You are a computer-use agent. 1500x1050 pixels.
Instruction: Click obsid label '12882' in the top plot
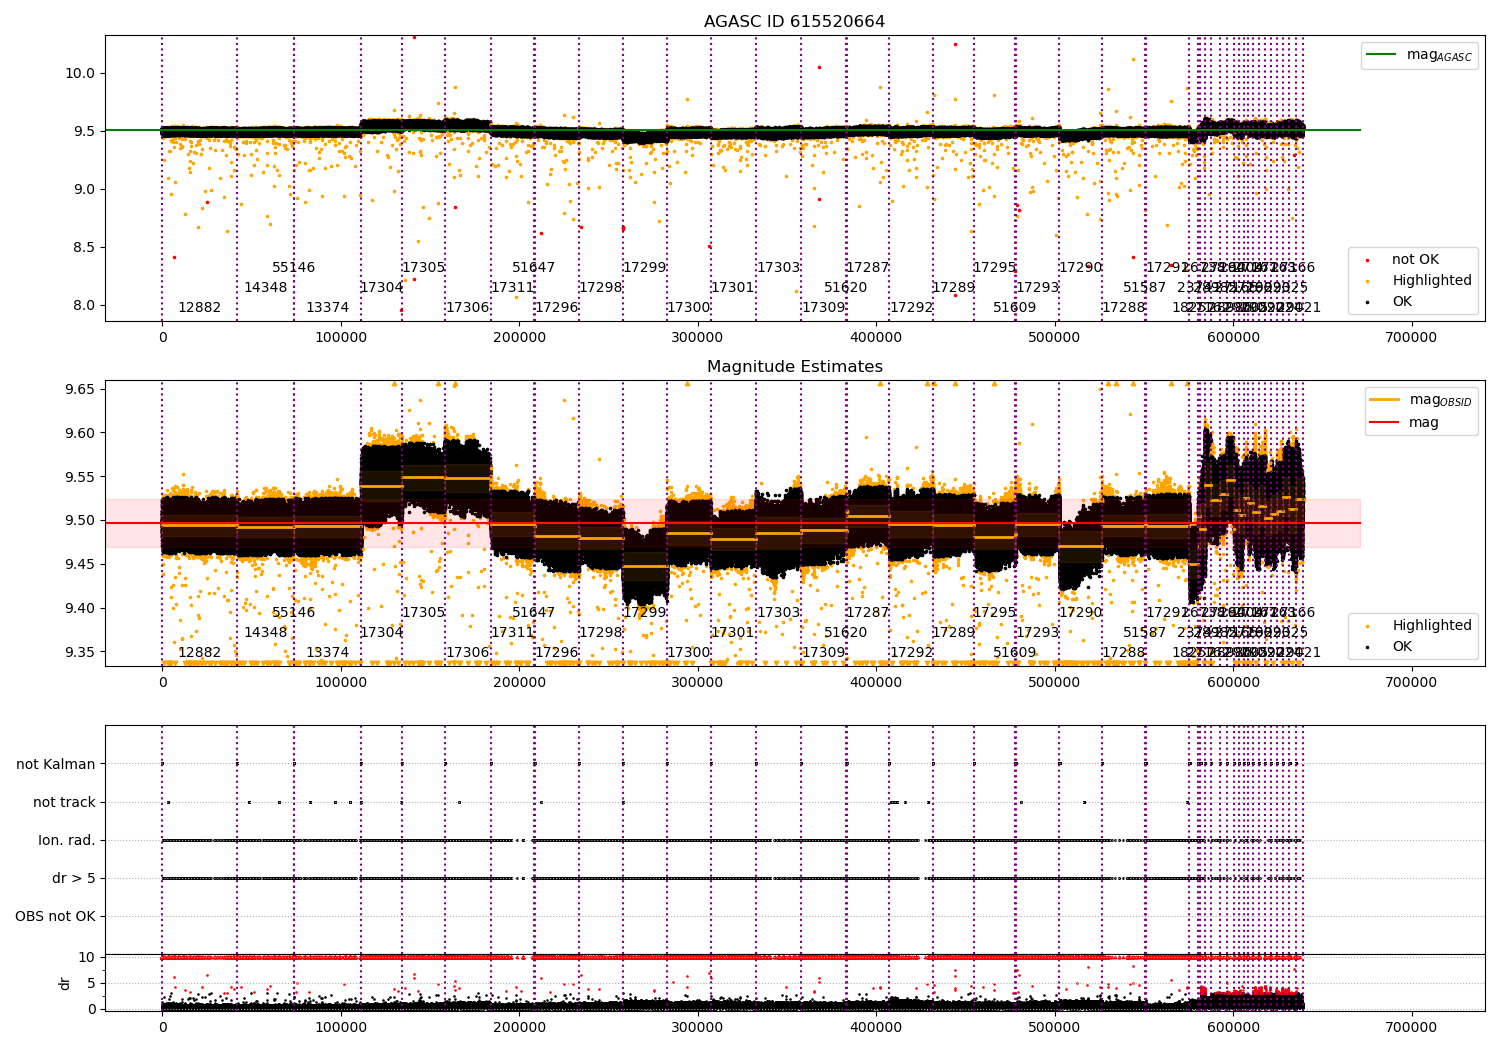(200, 308)
